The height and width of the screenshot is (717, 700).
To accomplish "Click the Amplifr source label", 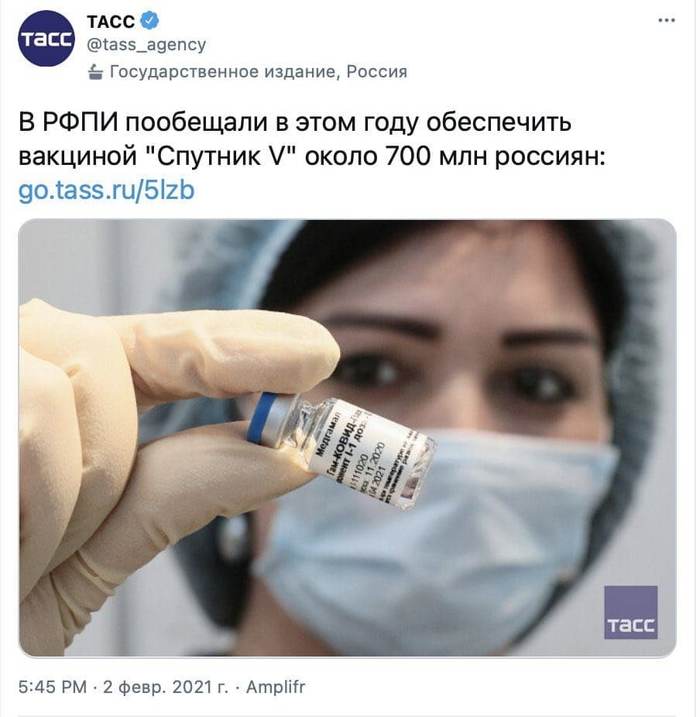I will (276, 687).
